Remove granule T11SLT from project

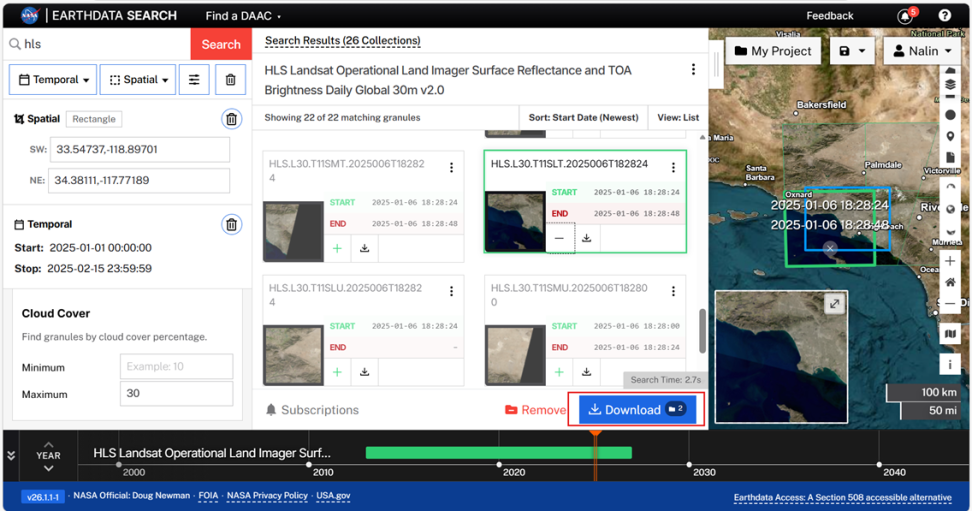click(560, 238)
